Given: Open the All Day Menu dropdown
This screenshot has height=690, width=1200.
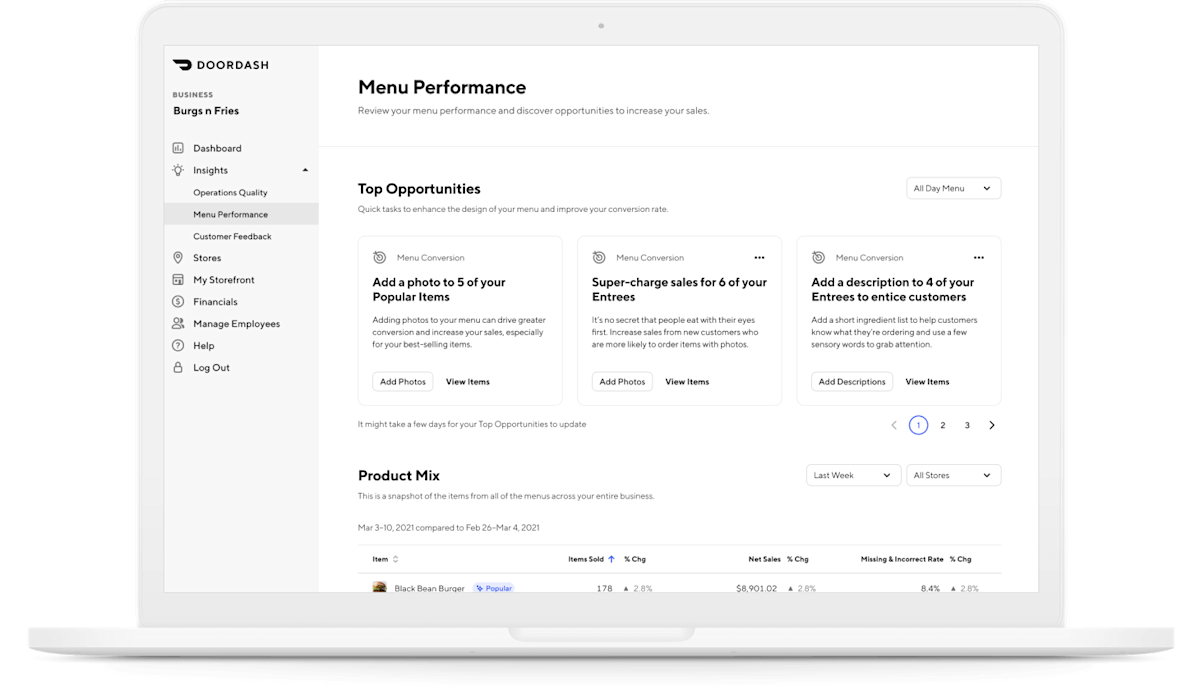Looking at the screenshot, I should click(x=953, y=188).
